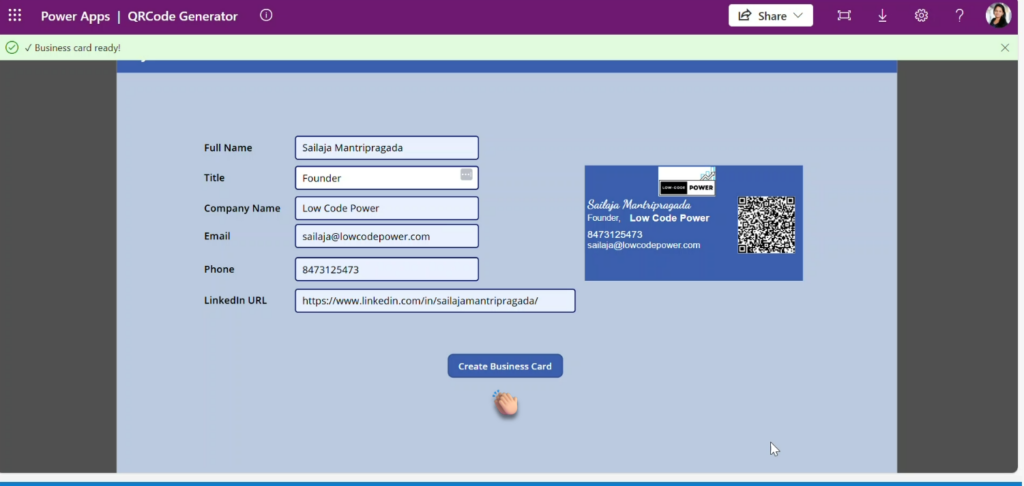The width and height of the screenshot is (1024, 486).
Task: Click the Phone input field
Action: coord(387,269)
